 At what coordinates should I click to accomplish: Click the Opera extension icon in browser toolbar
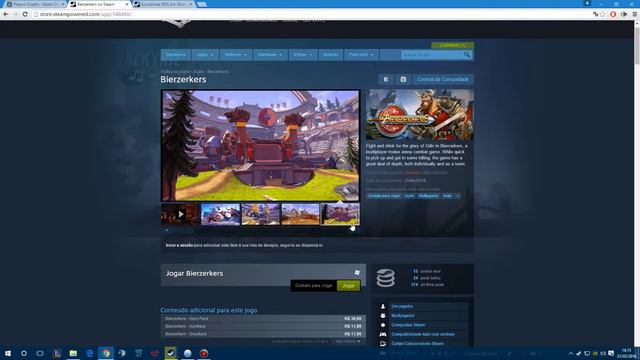tap(613, 14)
